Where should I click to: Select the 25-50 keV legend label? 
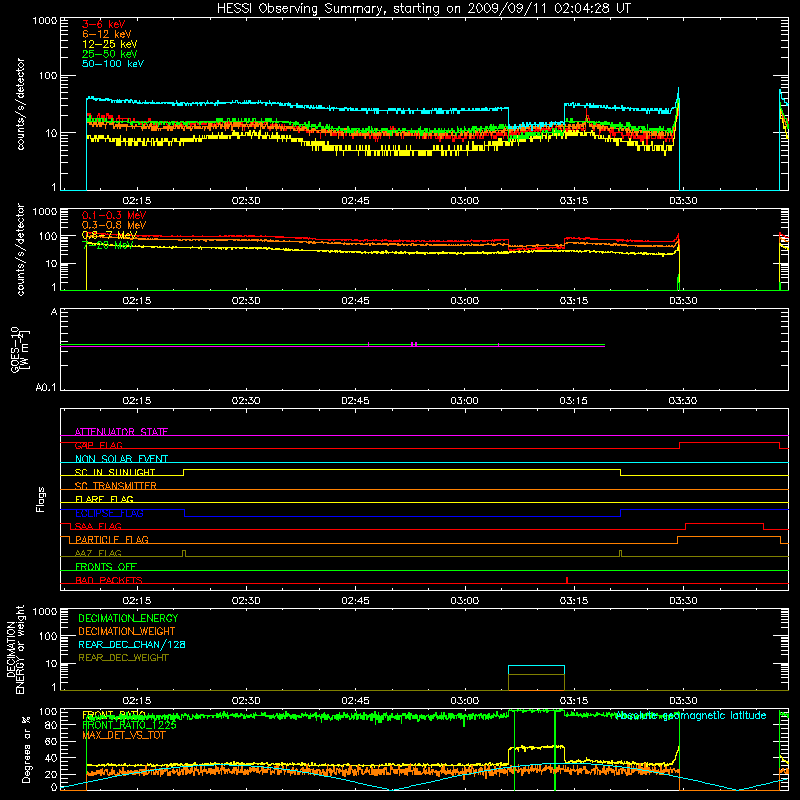(110, 54)
